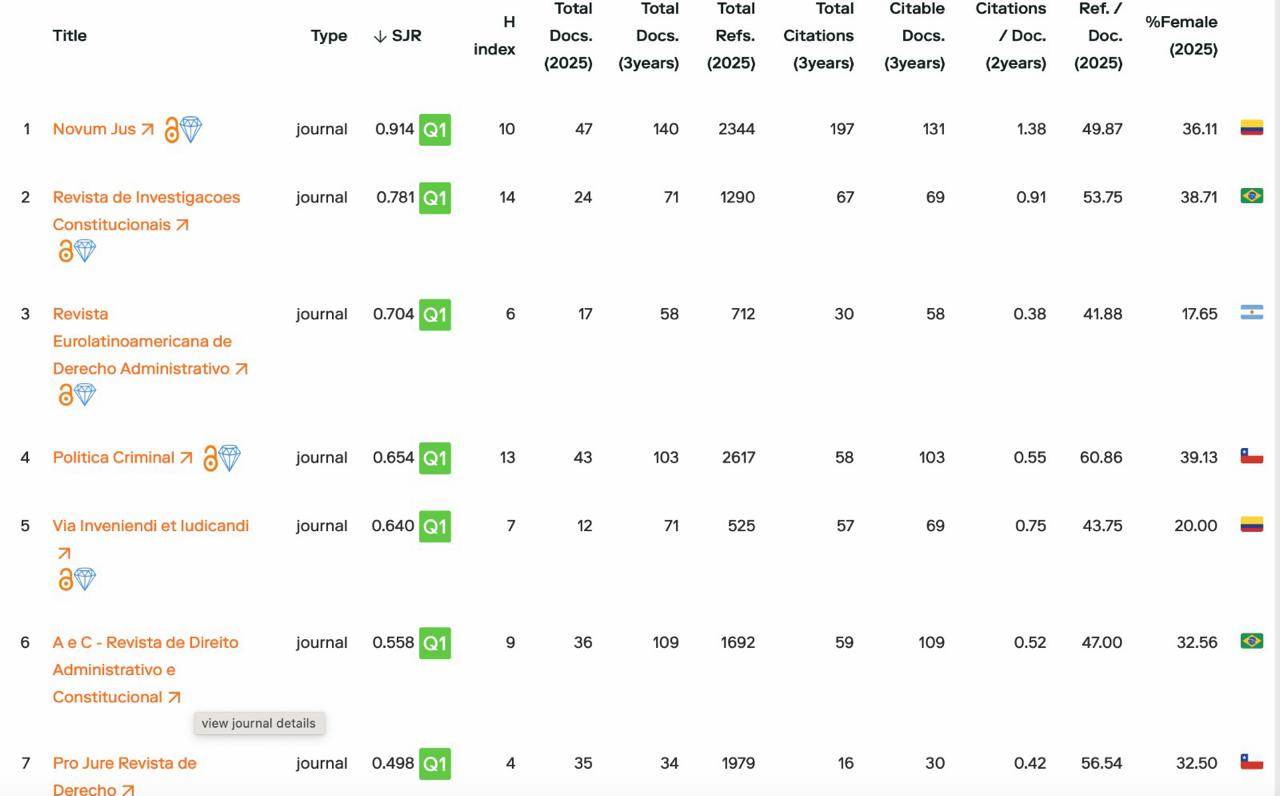Click the open access icon under Via Inveniendi

(x=65, y=579)
